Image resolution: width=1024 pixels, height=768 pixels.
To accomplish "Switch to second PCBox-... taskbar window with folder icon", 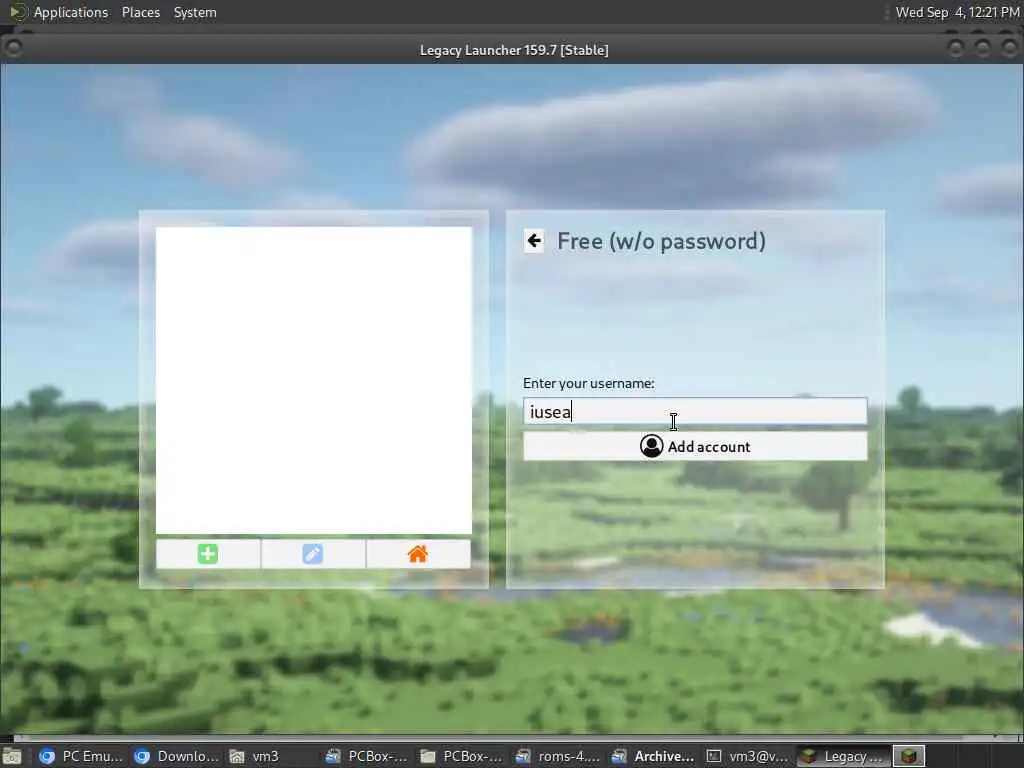I will [x=461, y=756].
